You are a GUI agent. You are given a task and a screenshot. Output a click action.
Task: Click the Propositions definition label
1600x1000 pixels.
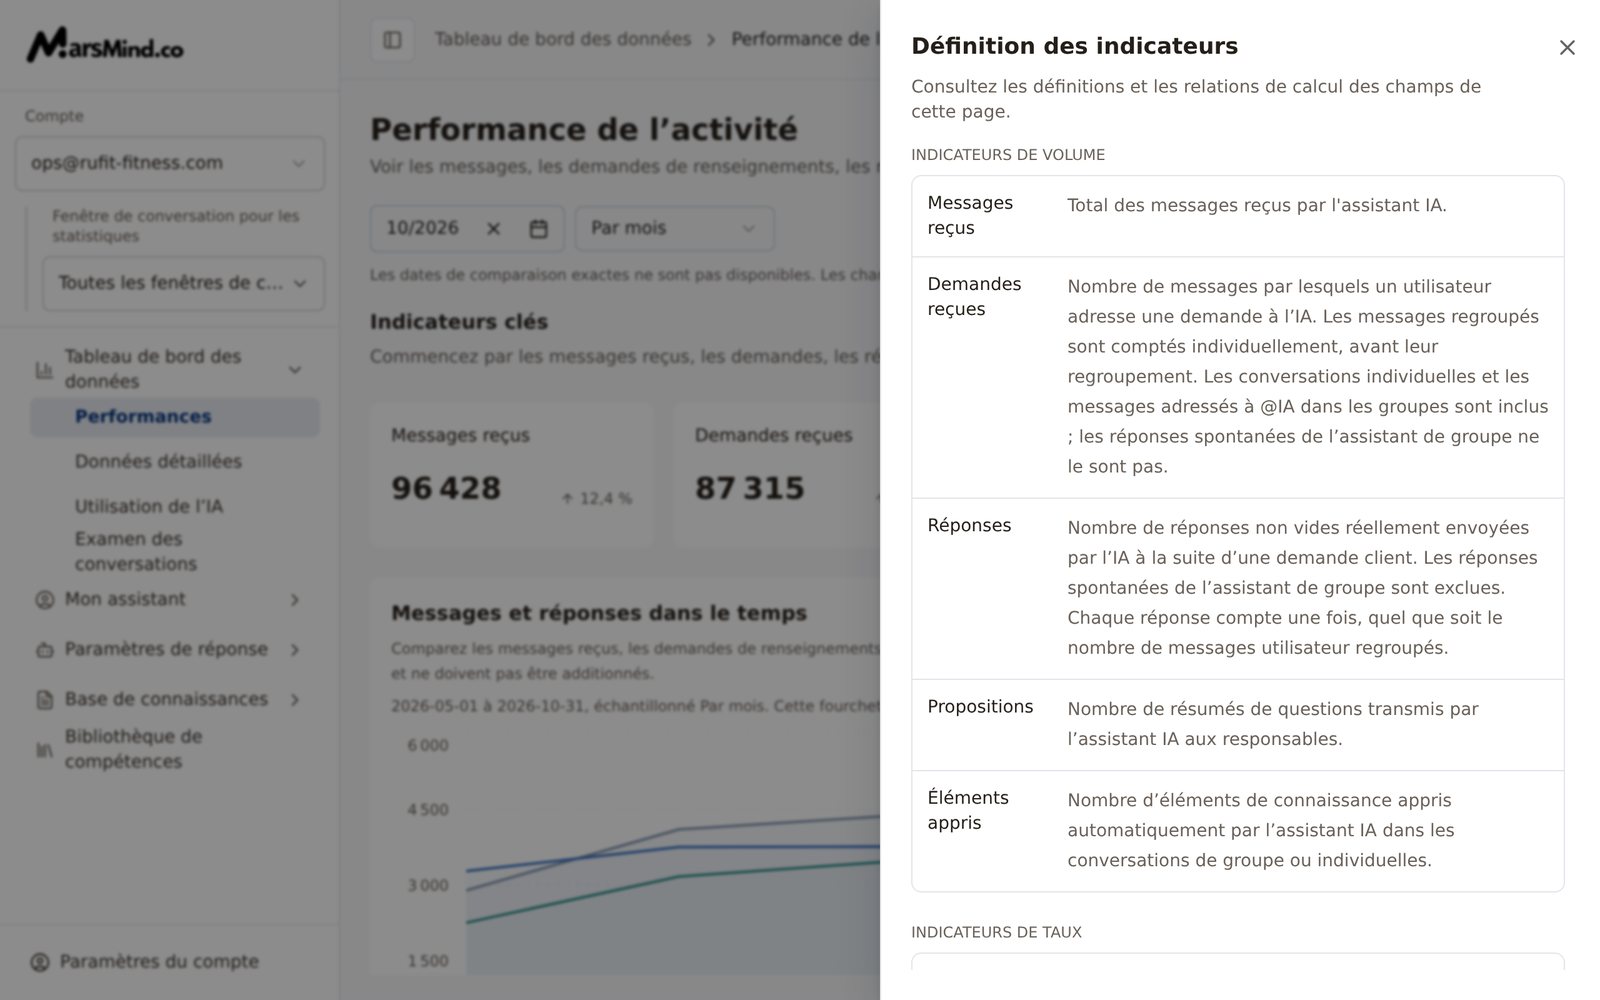click(x=980, y=707)
